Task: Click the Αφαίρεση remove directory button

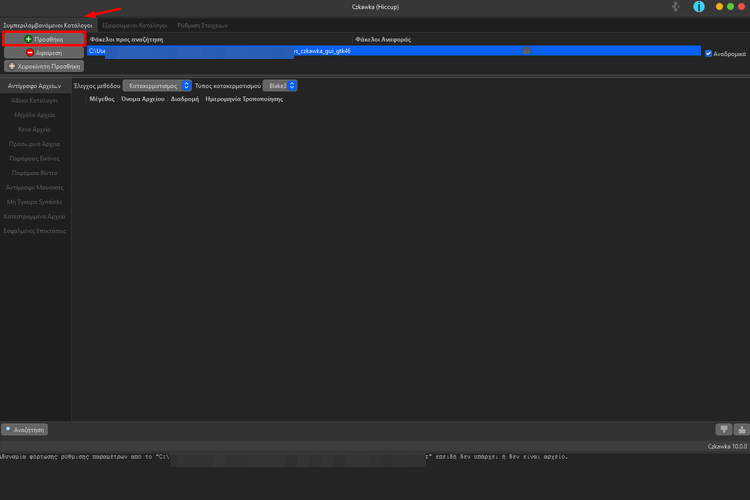Action: coord(43,52)
